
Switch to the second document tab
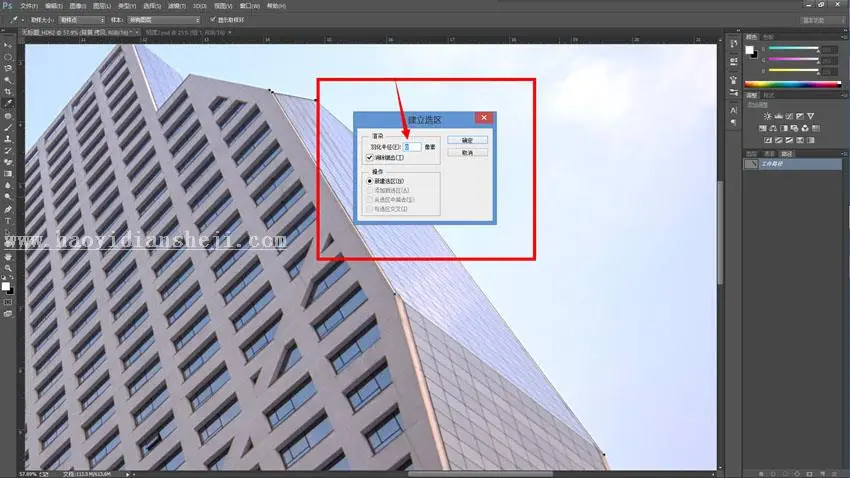pyautogui.click(x=185, y=33)
